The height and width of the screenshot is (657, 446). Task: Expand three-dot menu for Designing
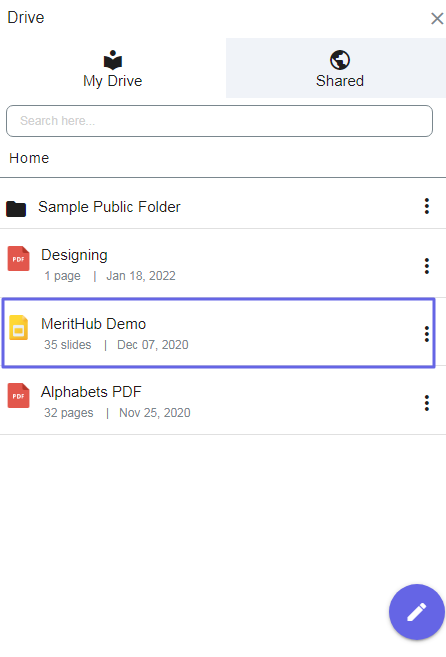point(427,266)
